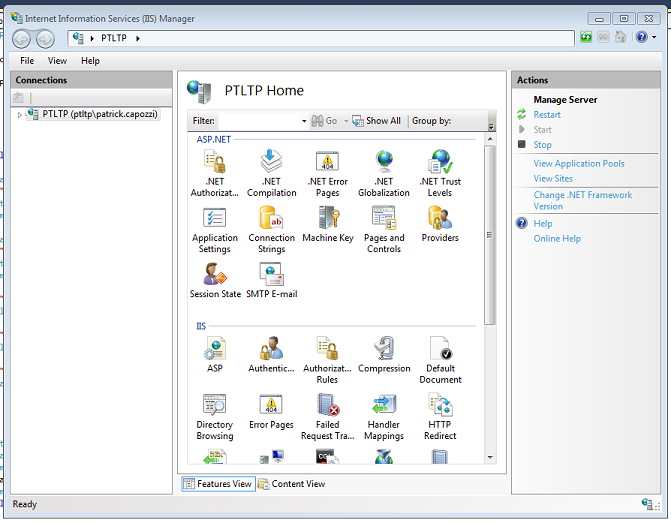Image resolution: width=671 pixels, height=523 pixels.
Task: Open the Filter combo box dropdown
Action: click(x=304, y=121)
